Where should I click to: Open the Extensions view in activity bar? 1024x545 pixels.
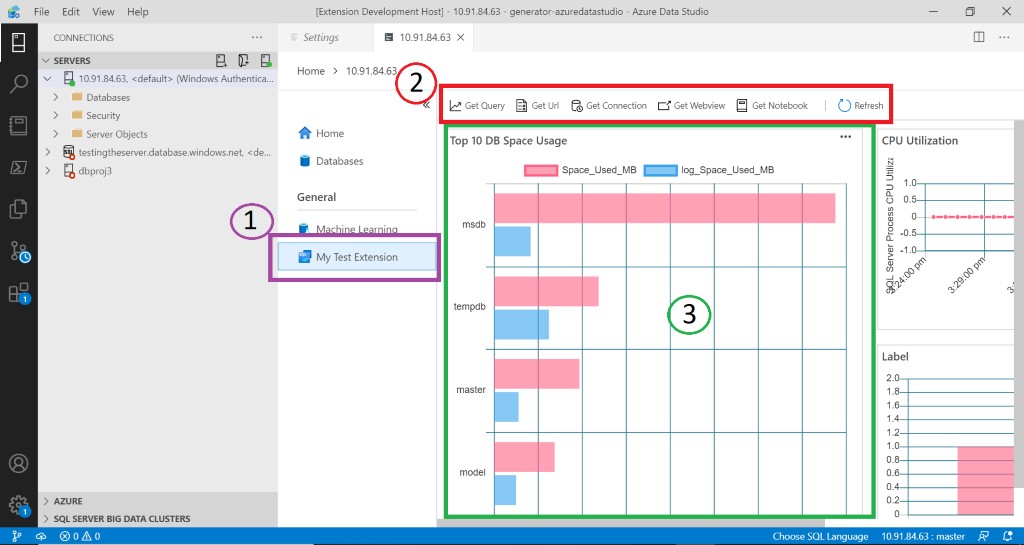(x=18, y=293)
